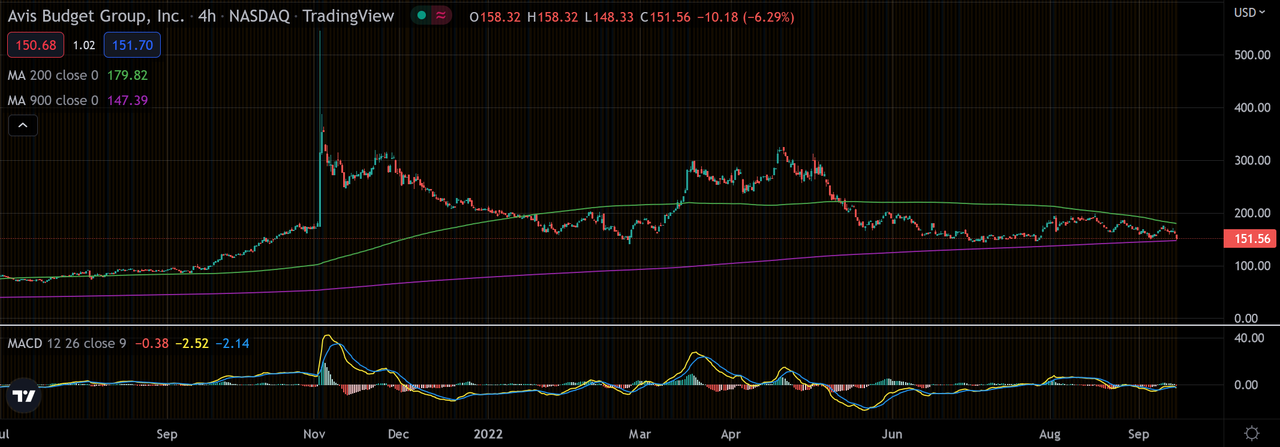Click the Jun label on the time axis
Screen dimensions: 1280x447
[x=893, y=436]
